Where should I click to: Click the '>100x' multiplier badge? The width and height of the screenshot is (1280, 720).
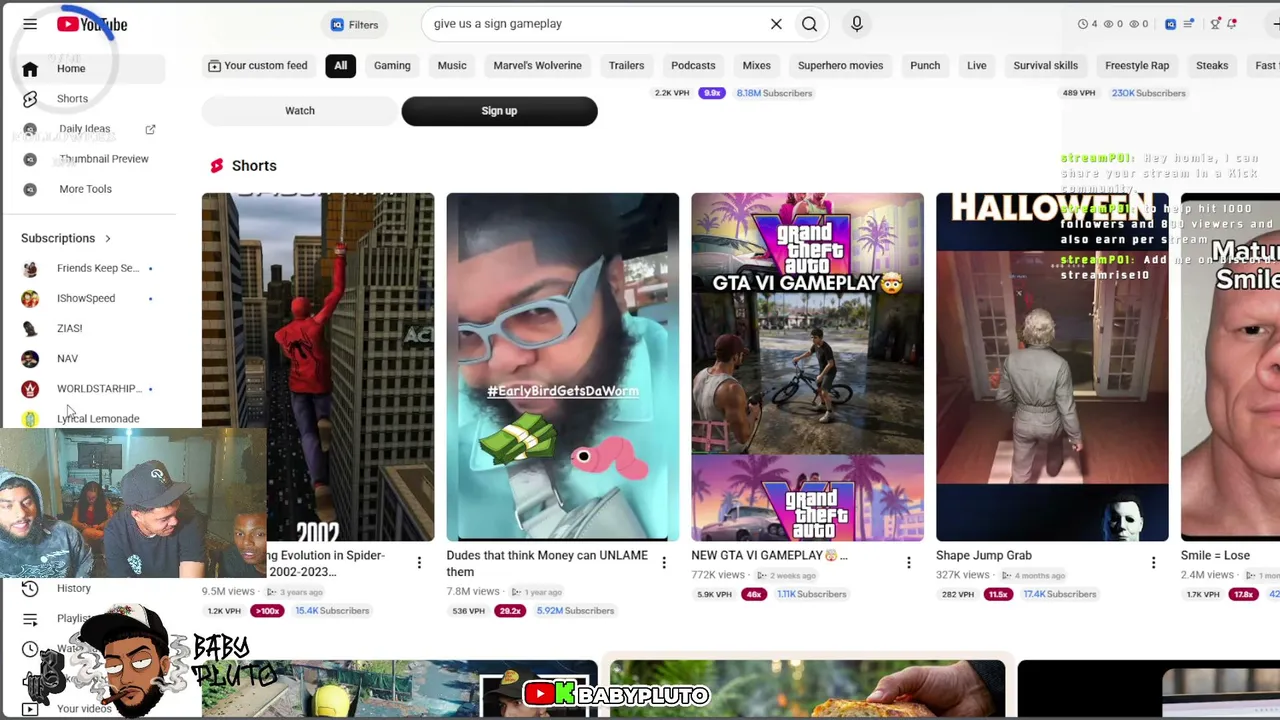click(267, 611)
